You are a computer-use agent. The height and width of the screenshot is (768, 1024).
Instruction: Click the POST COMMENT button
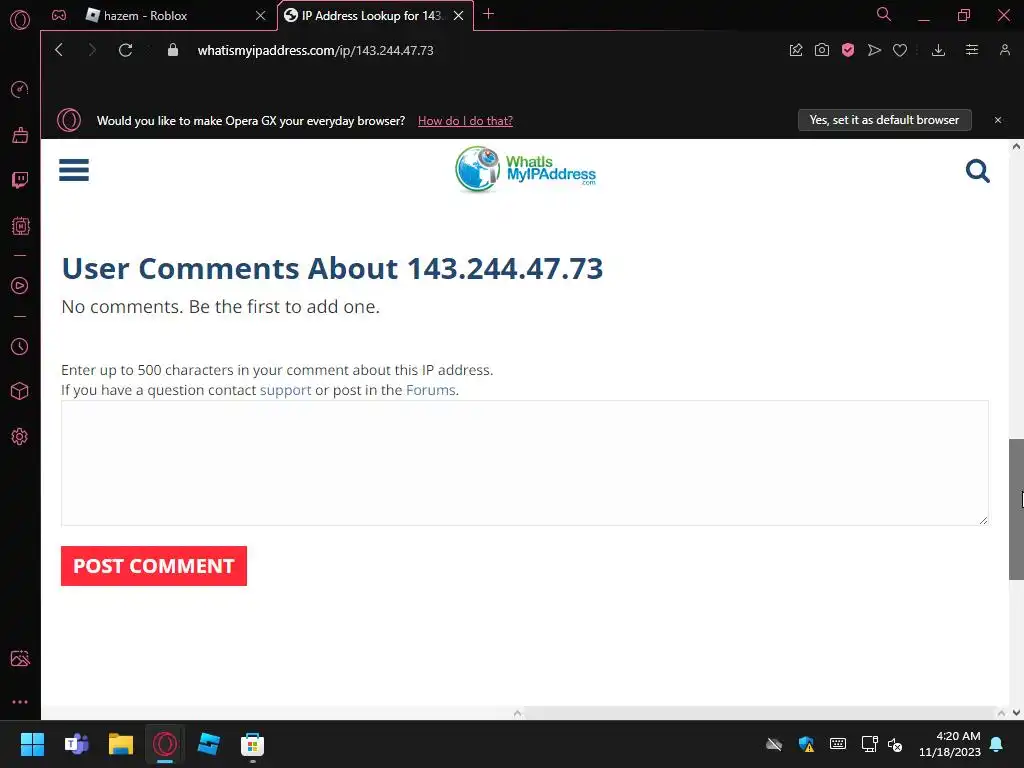153,566
